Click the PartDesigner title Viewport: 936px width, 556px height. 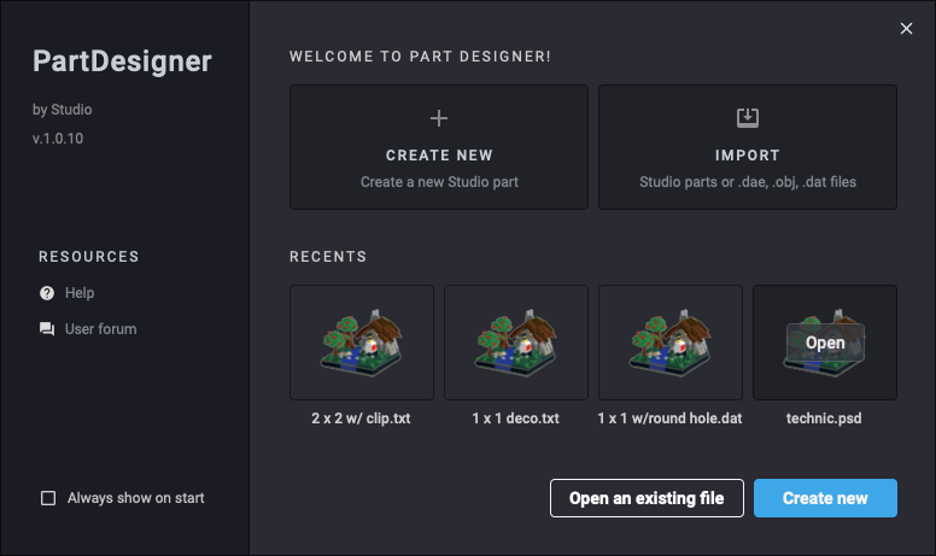tap(122, 62)
